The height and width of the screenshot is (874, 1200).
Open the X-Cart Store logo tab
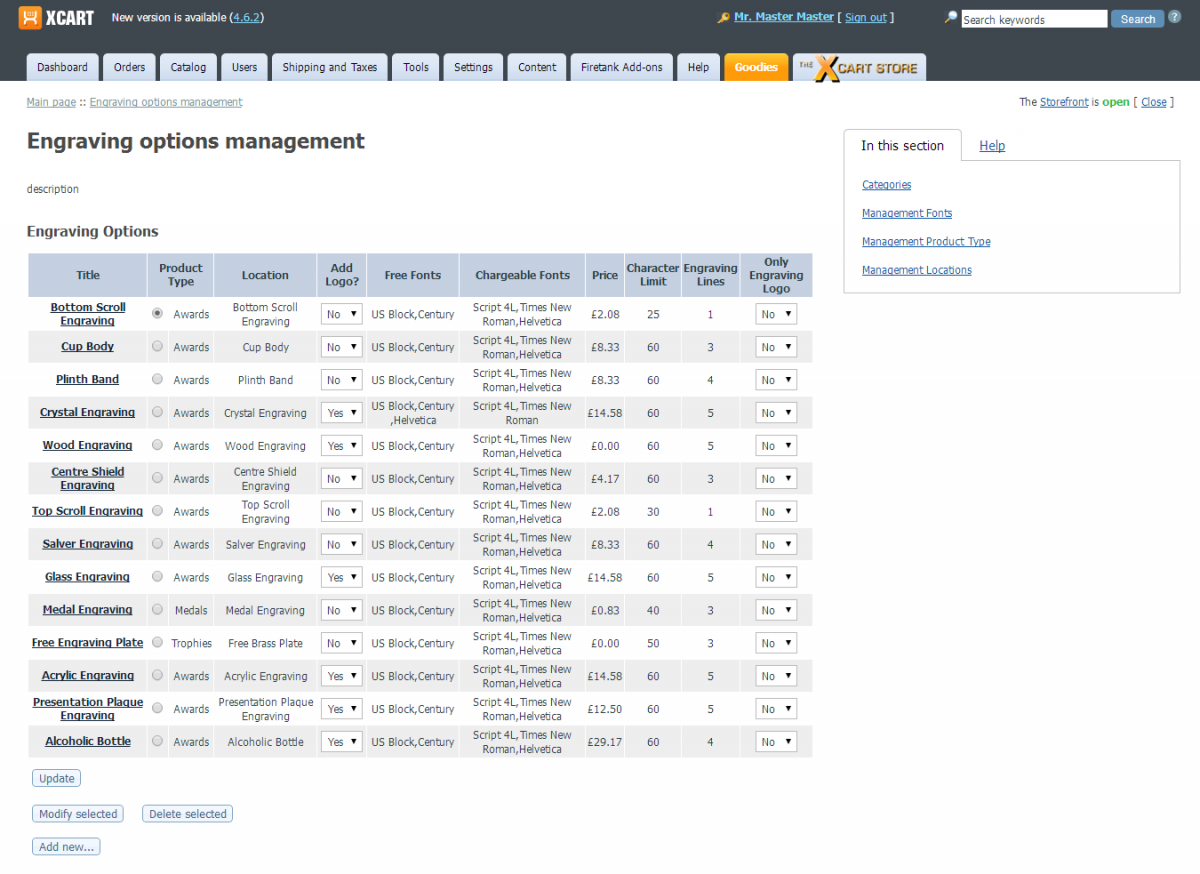point(859,68)
